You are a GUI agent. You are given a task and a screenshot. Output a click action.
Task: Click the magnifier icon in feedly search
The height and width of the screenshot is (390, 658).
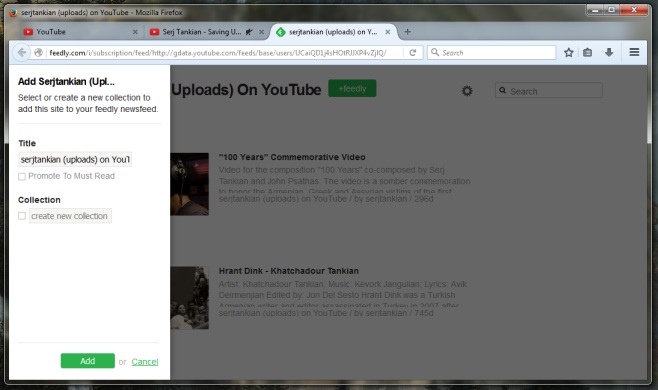click(x=502, y=91)
